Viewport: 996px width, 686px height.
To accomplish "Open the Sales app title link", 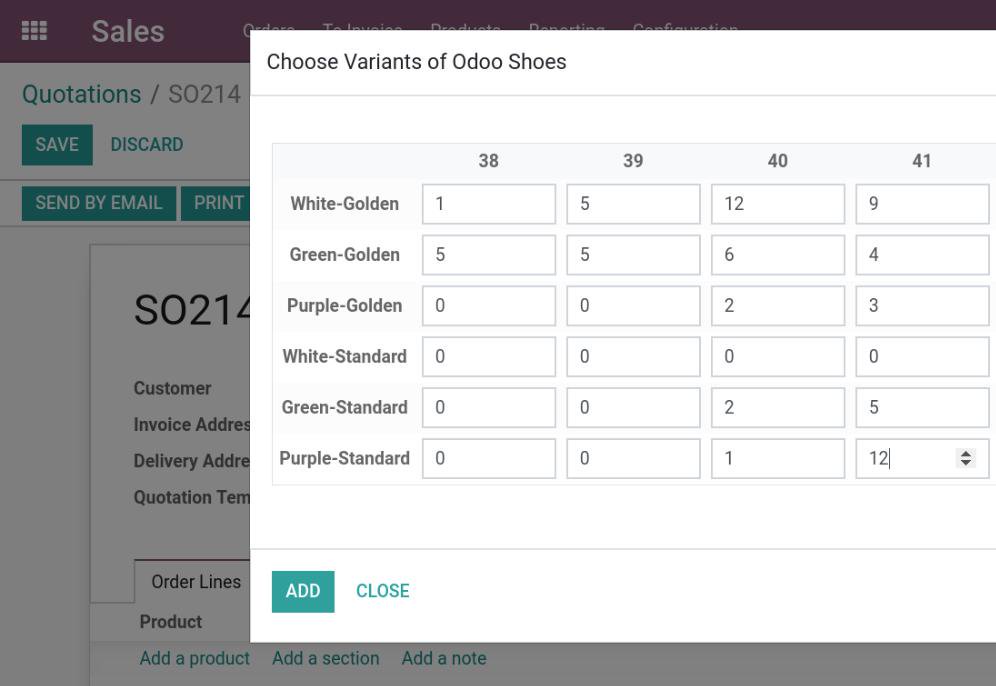I will [x=128, y=31].
